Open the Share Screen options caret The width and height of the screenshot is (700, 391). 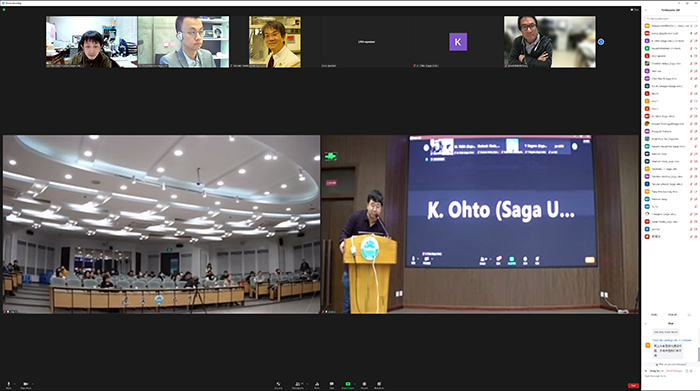coord(355,384)
